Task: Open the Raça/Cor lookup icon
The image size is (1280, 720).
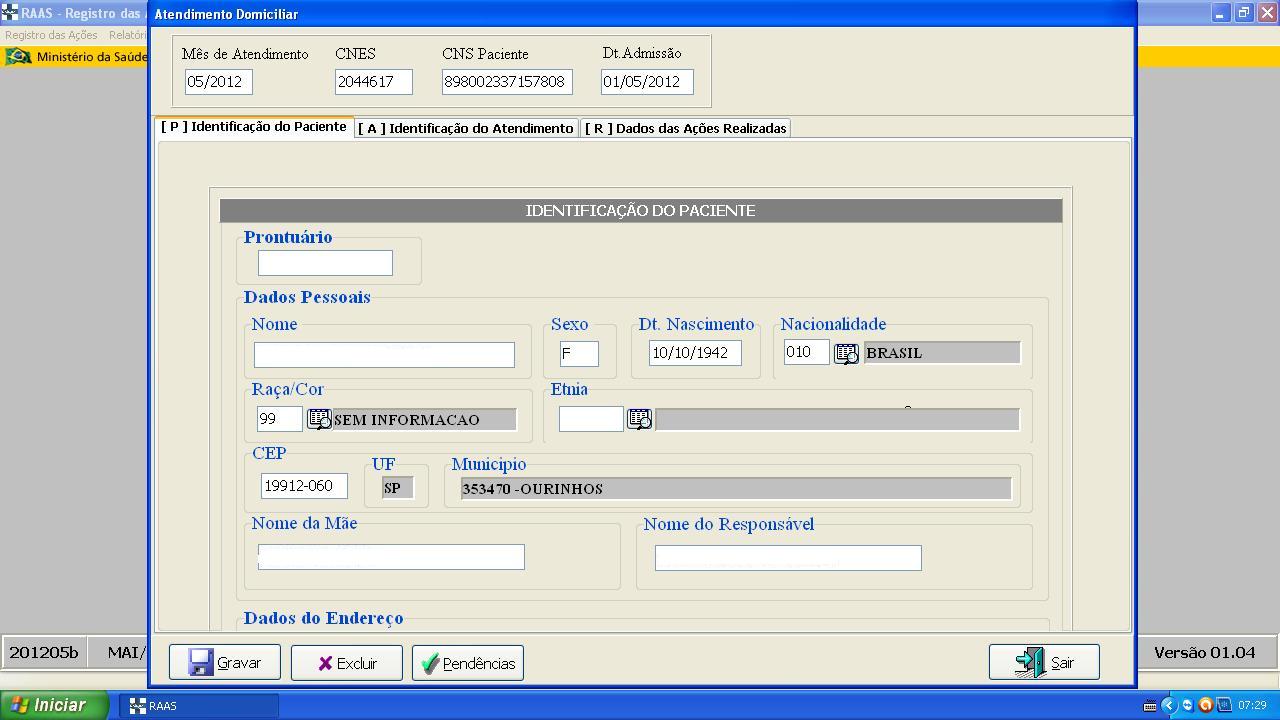Action: click(x=319, y=420)
